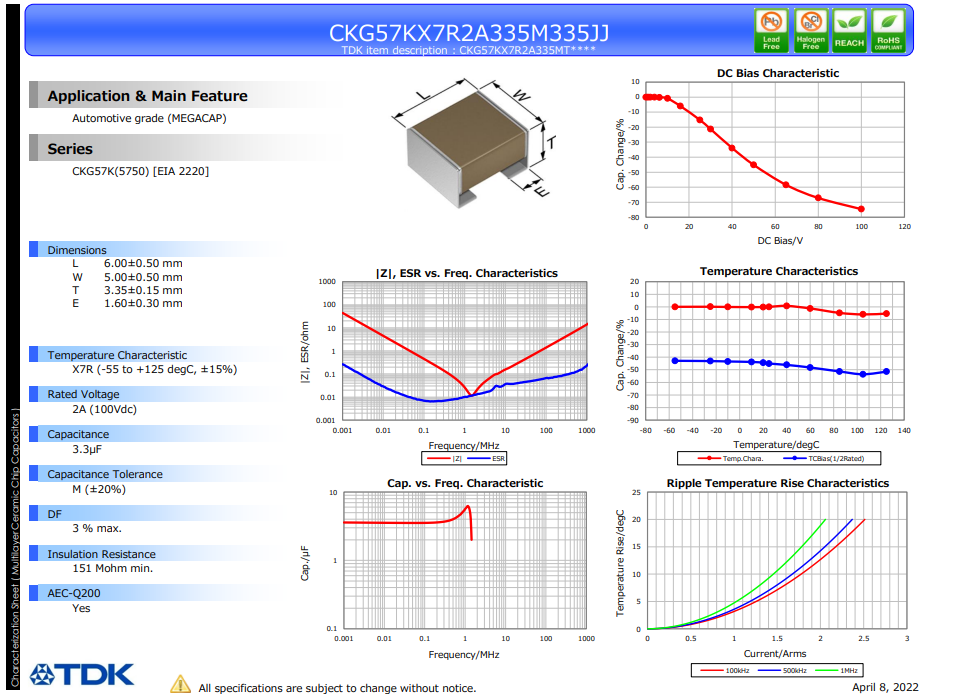Screen dimensions: 954x700
Task: Click the yellow warning triangle icon
Action: (180, 684)
